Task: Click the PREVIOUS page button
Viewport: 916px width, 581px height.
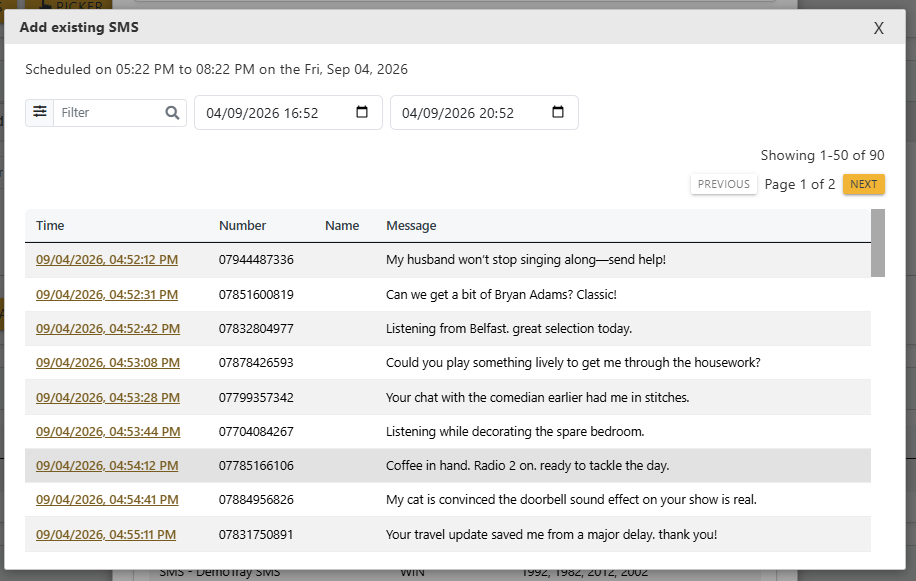Action: pyautogui.click(x=723, y=184)
